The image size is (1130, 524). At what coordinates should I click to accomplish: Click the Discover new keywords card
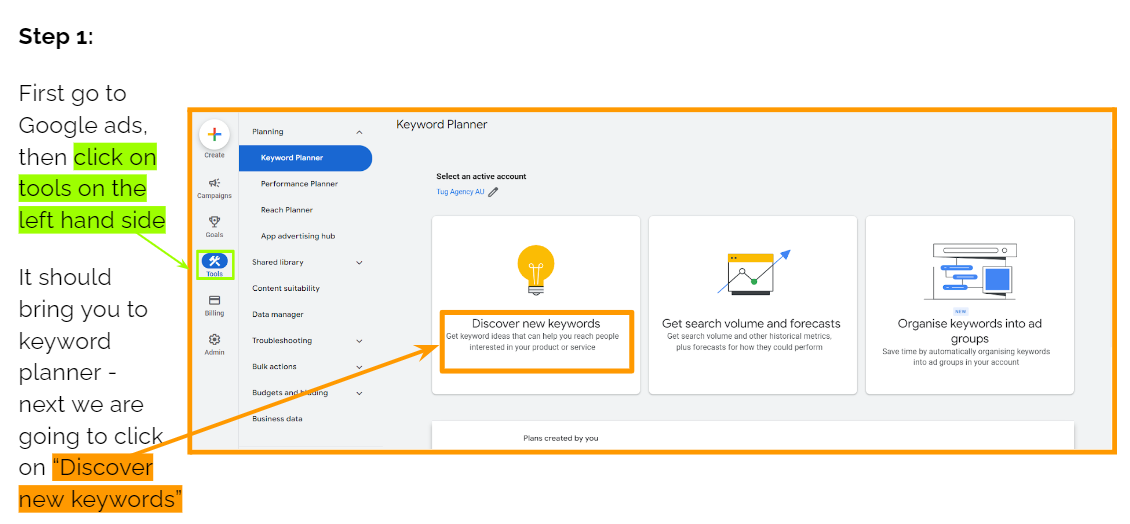536,324
